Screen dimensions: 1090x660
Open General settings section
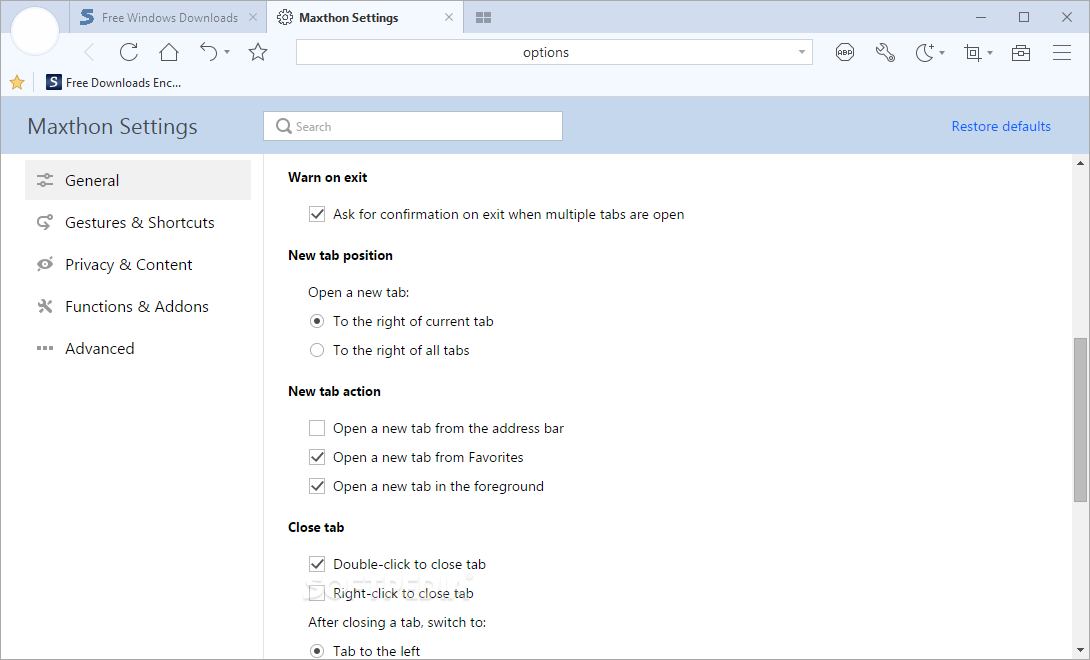click(x=138, y=180)
